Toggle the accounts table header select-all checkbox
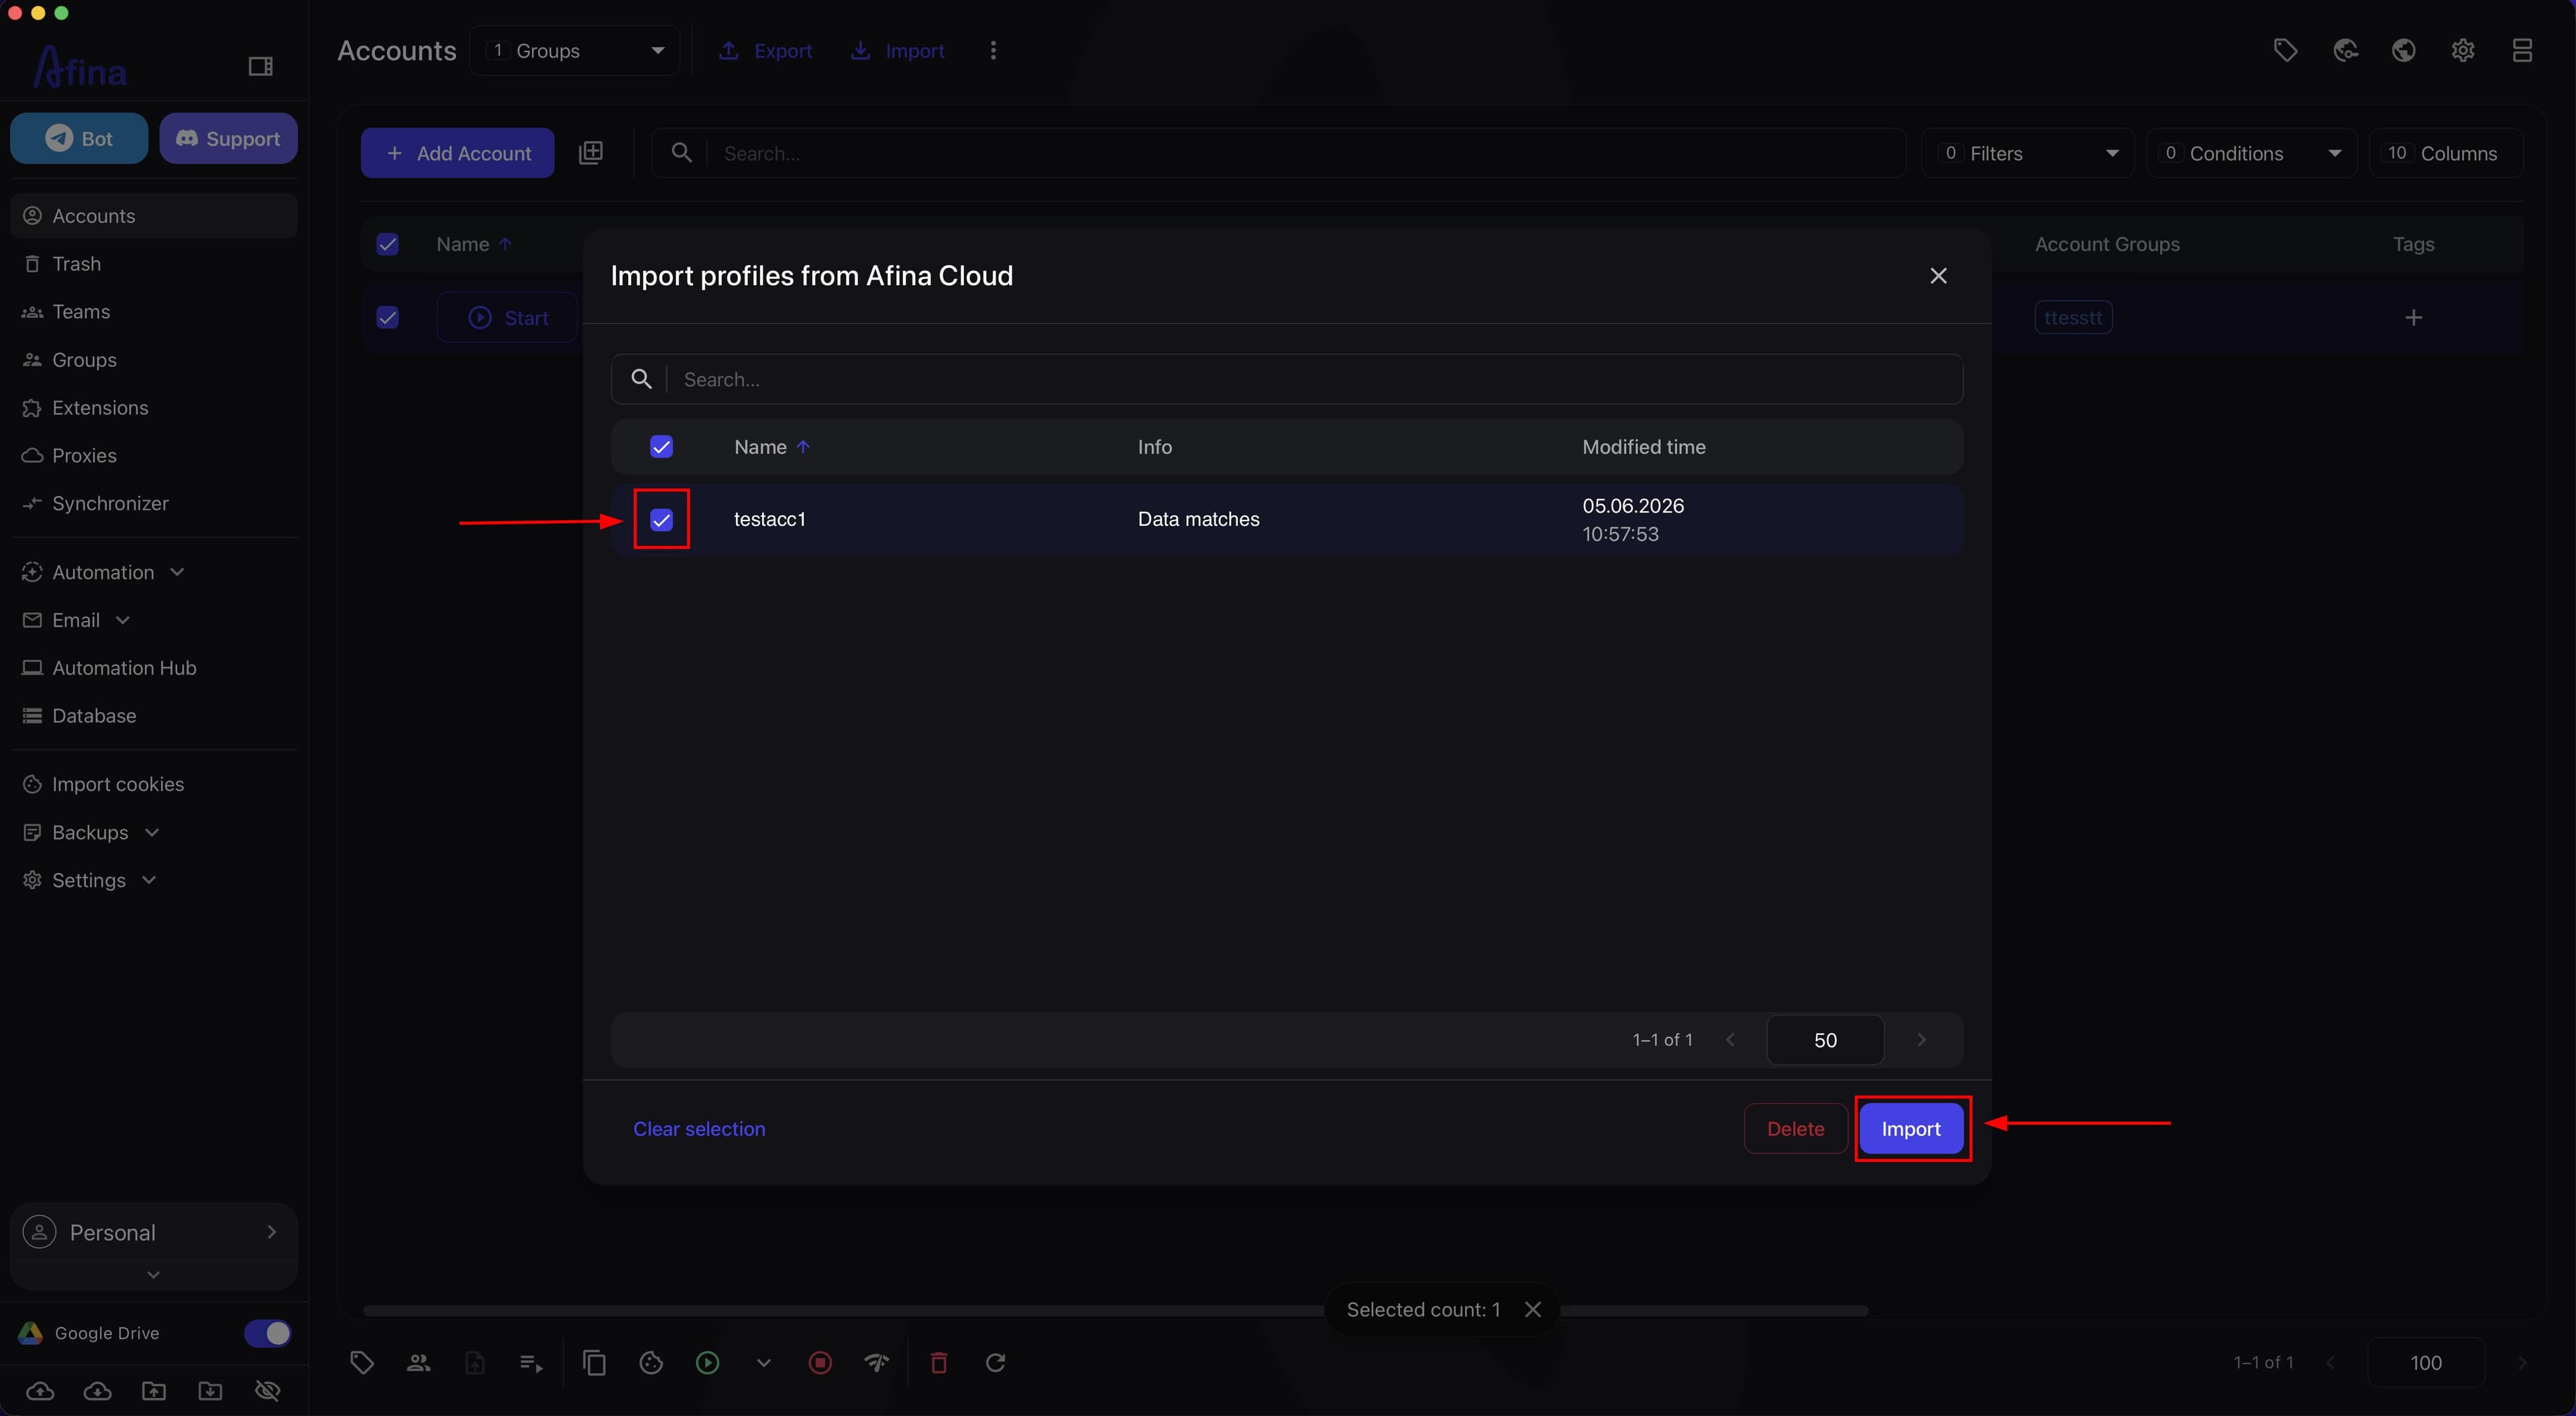Image resolution: width=2576 pixels, height=1416 pixels. (387, 244)
